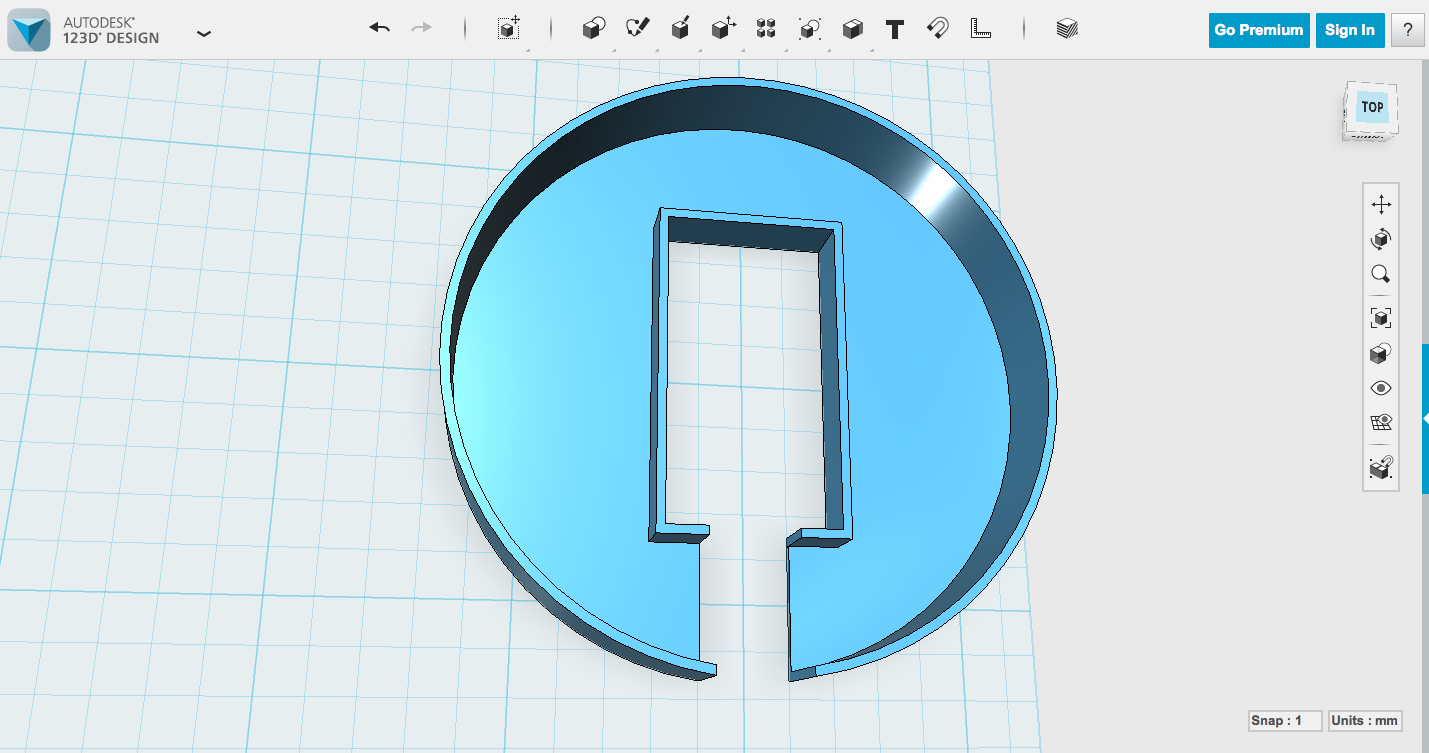Viewport: 1429px width, 753px height.
Task: Open the Grouping tools menu
Action: click(x=809, y=29)
